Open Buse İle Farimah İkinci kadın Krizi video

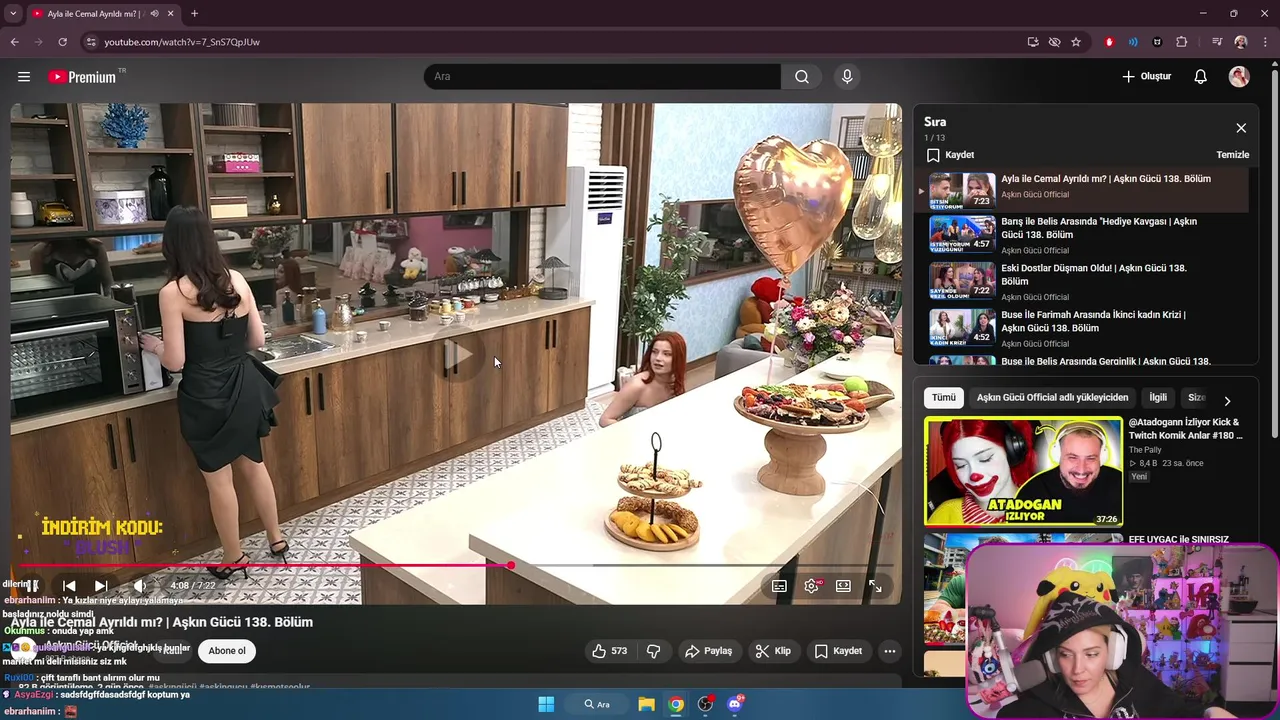(x=1085, y=328)
